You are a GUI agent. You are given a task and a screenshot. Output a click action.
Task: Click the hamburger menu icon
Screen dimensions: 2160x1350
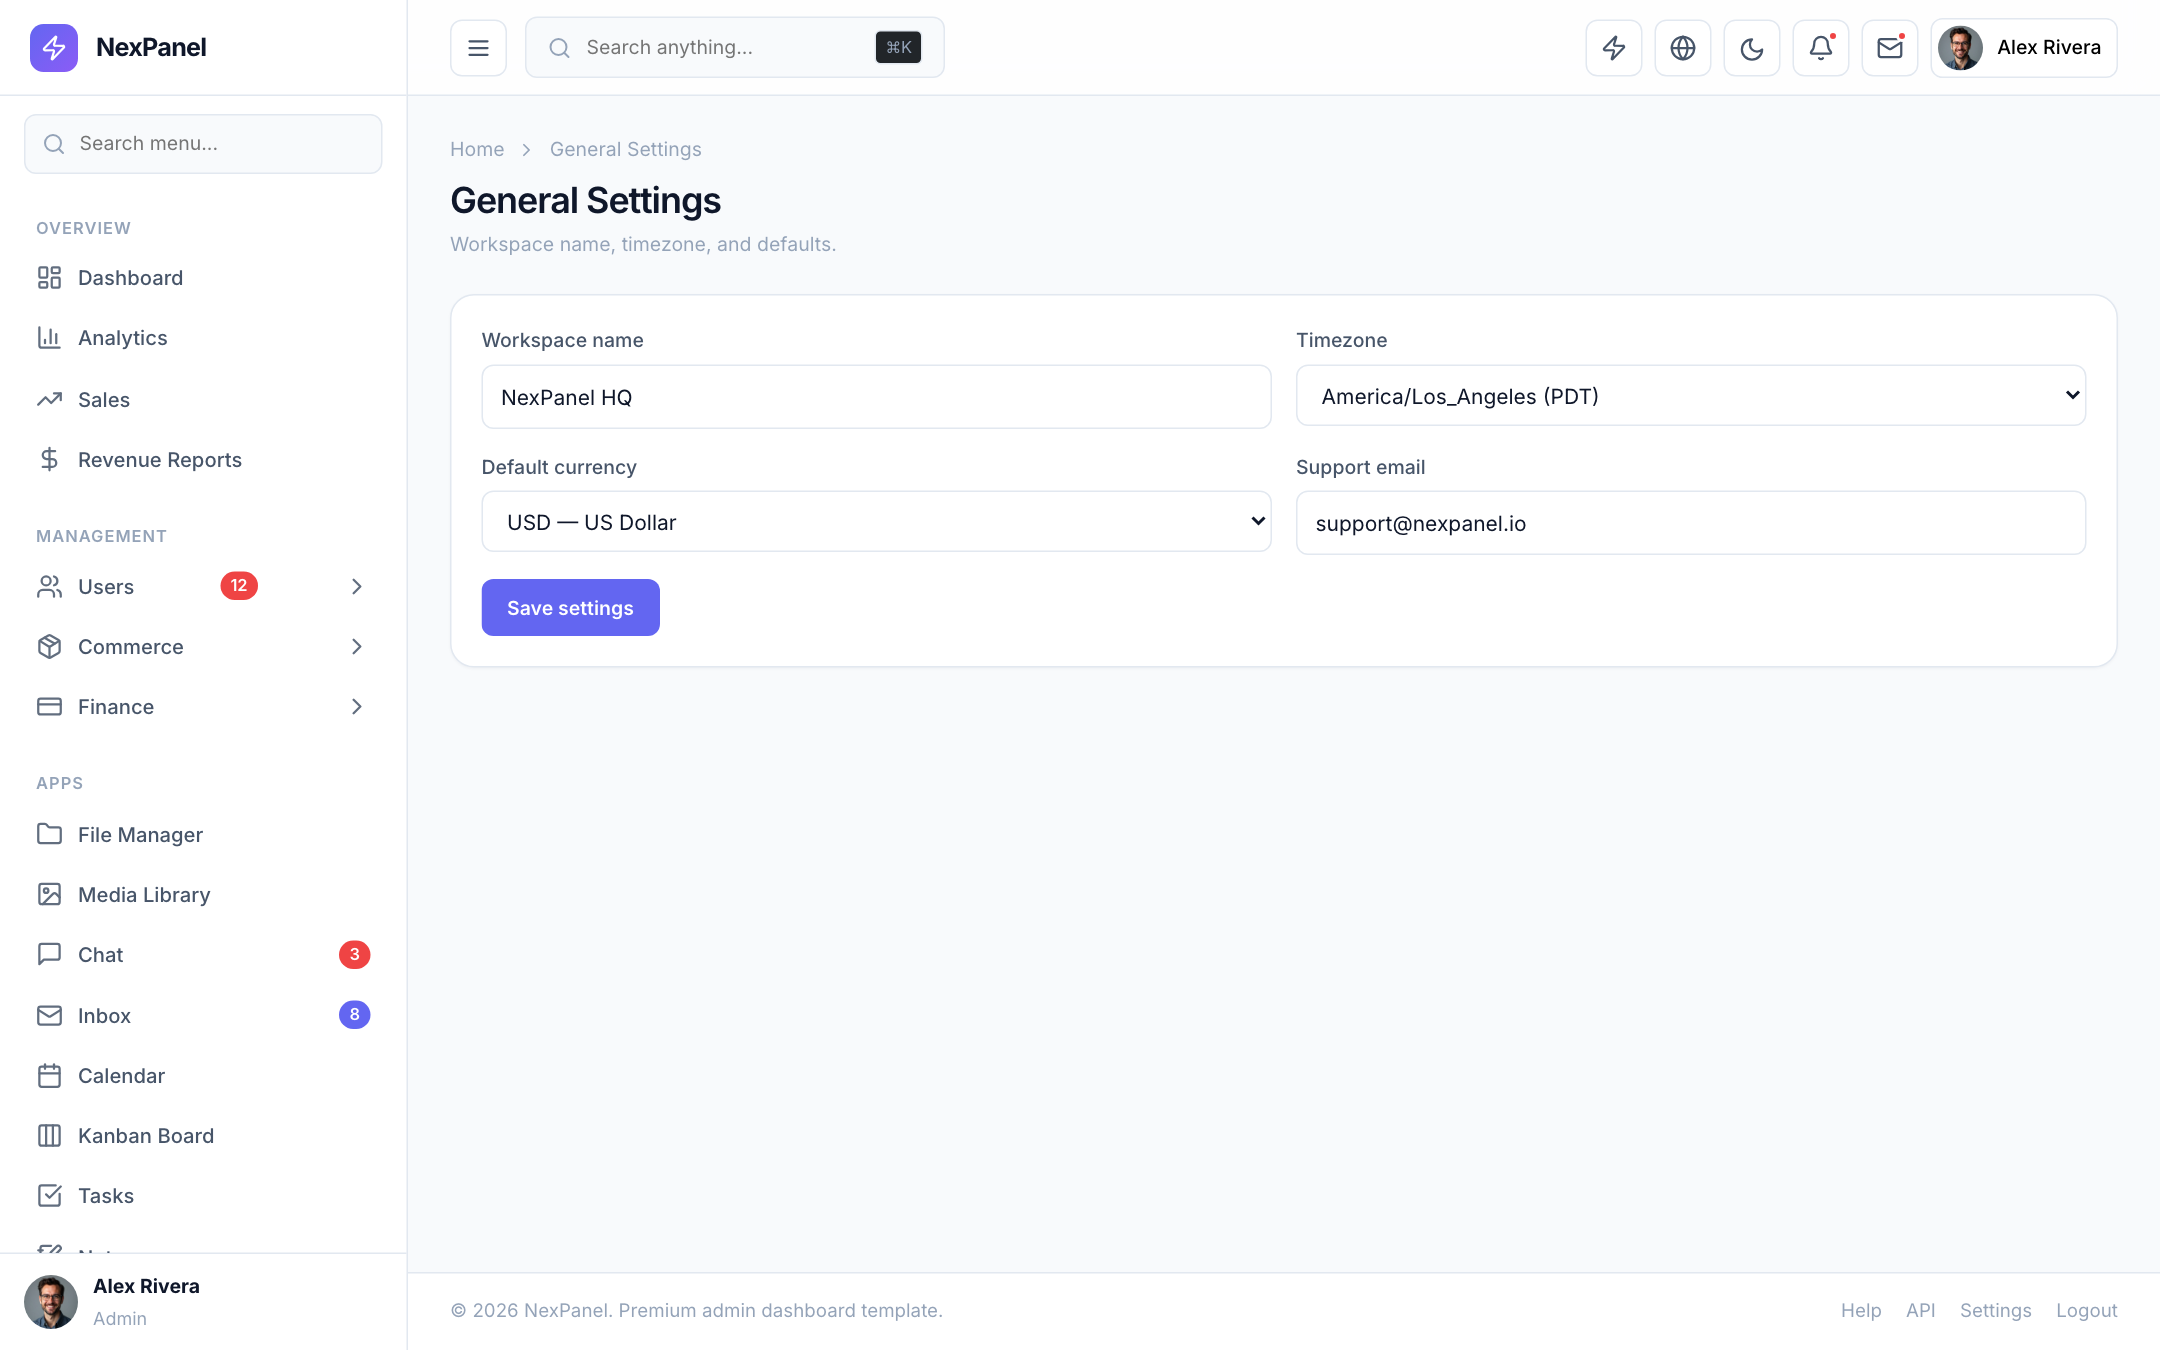point(478,48)
